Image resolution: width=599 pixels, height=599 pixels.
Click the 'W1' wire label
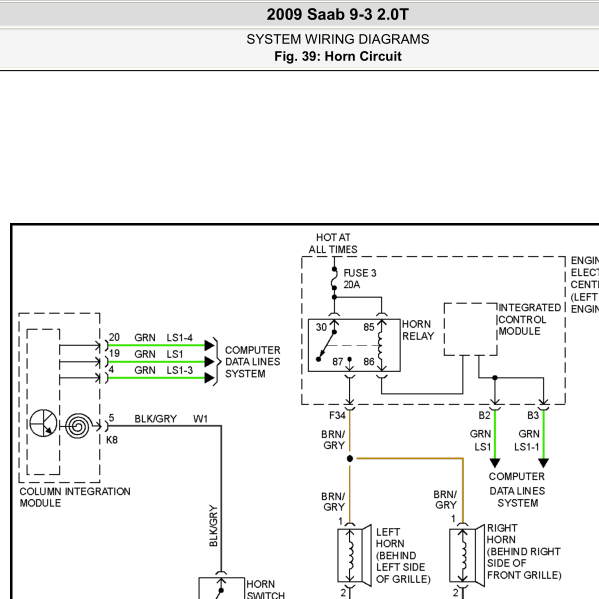[x=201, y=419]
